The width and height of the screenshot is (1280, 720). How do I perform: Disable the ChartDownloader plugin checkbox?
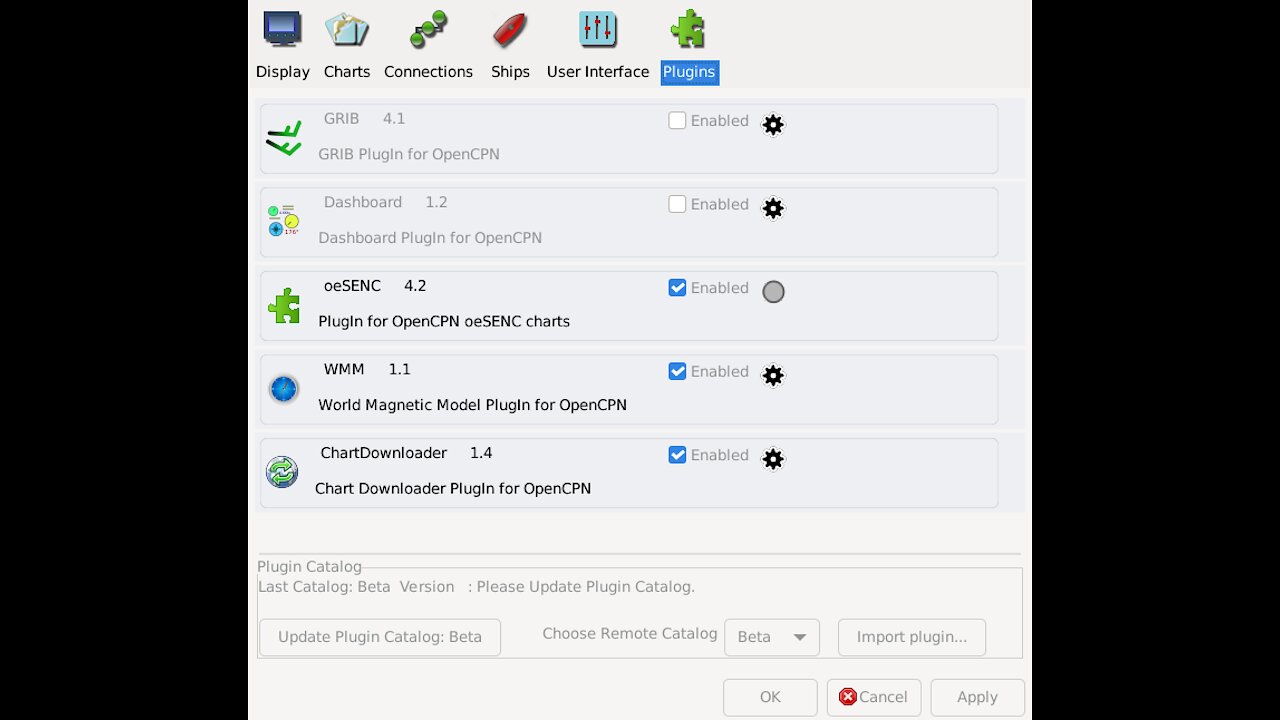[677, 454]
